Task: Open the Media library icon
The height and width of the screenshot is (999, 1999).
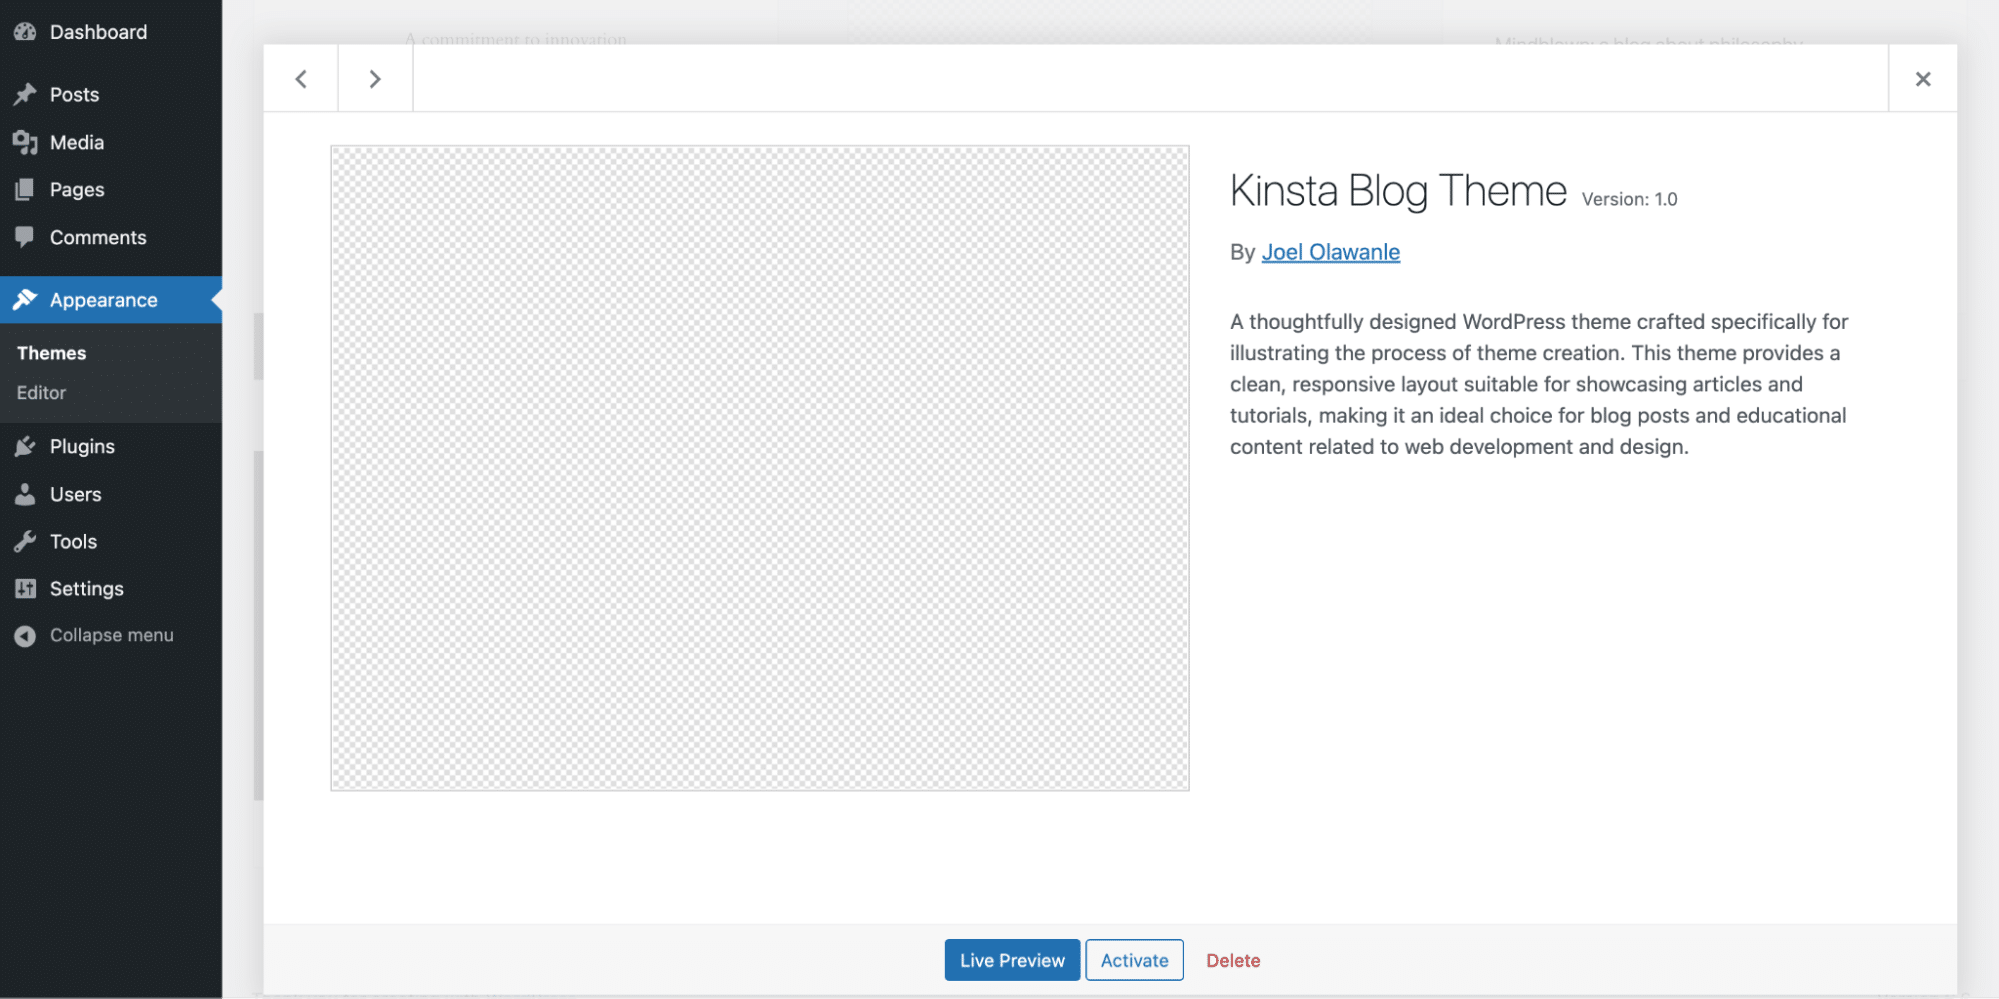Action: [25, 142]
